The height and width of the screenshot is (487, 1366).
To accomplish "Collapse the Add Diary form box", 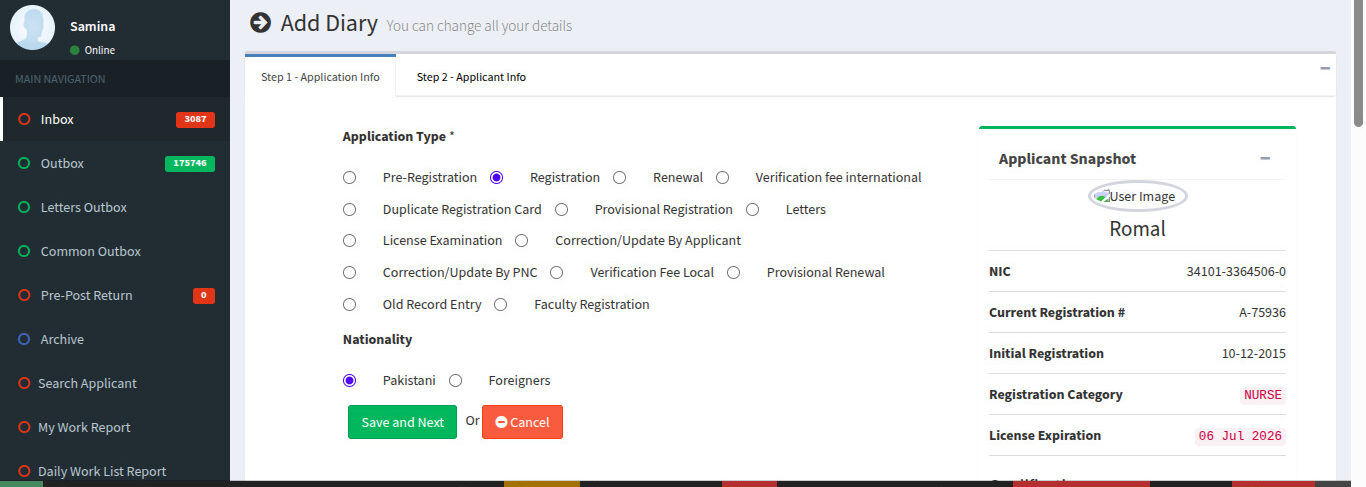I will (1325, 68).
